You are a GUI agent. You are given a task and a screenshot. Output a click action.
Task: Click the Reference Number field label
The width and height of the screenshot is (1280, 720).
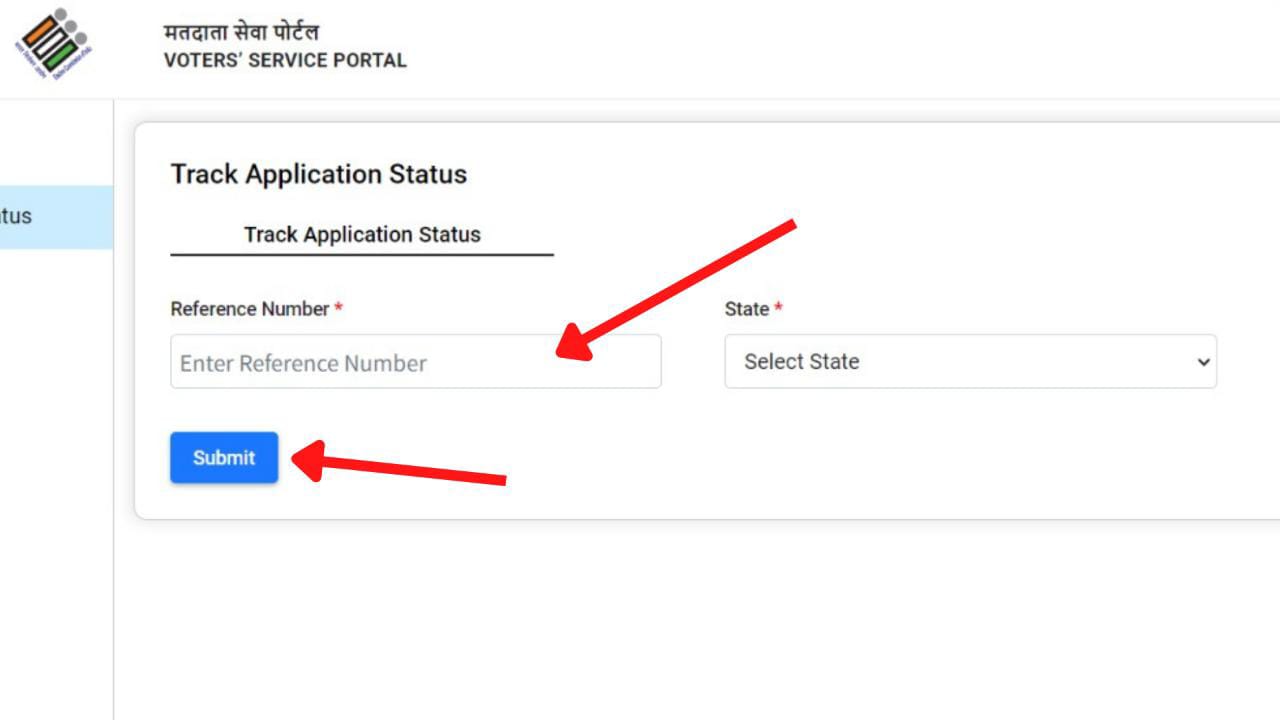pyautogui.click(x=248, y=309)
